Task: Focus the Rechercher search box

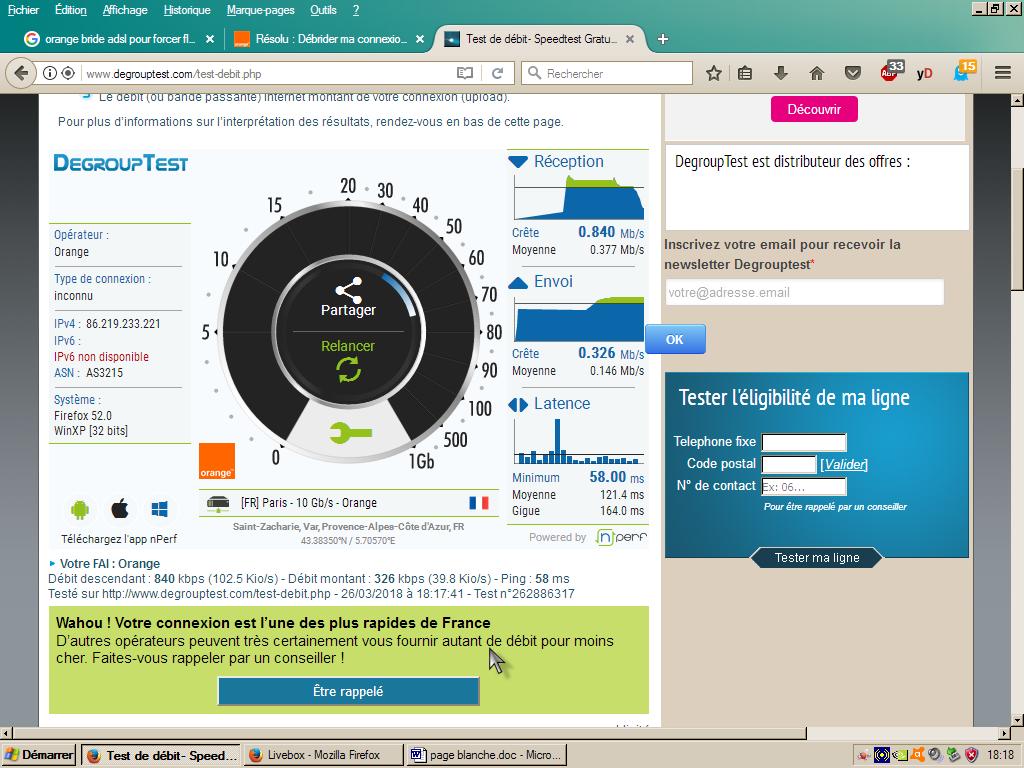Action: [x=607, y=73]
